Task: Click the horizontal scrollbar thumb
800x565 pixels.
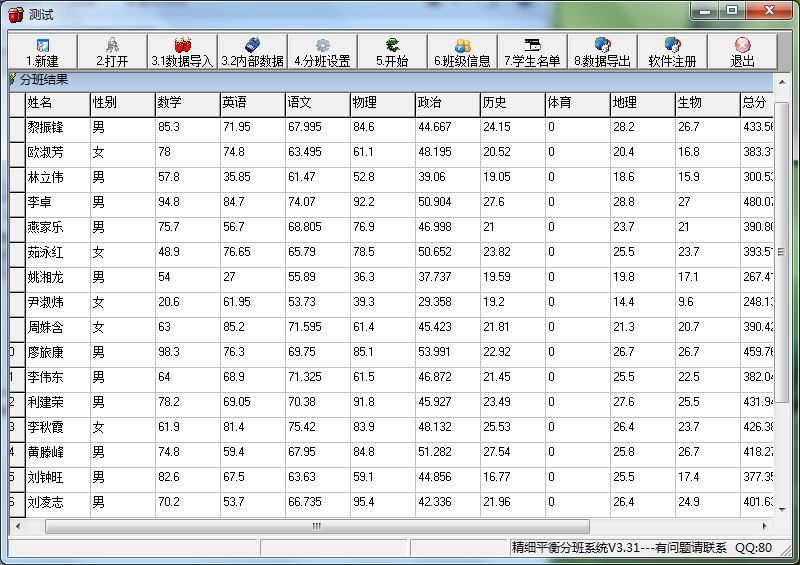Action: tap(316, 526)
